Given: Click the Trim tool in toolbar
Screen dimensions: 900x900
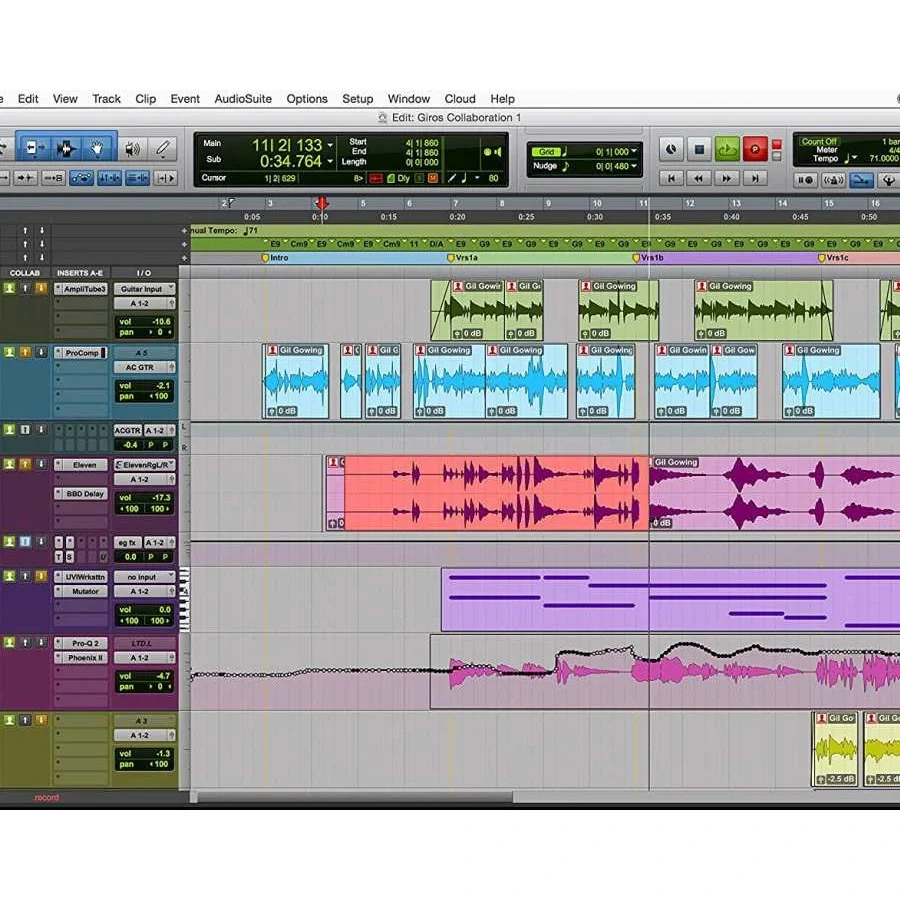Looking at the screenshot, I should tap(34, 149).
